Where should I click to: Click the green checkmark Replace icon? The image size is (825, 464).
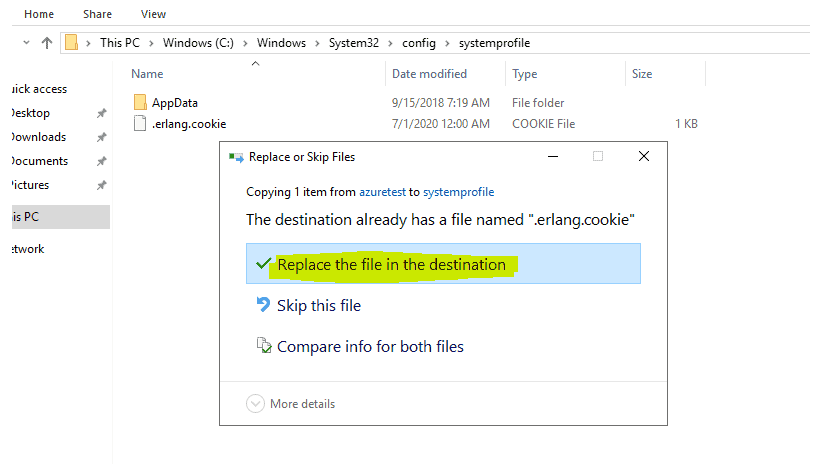tap(263, 264)
